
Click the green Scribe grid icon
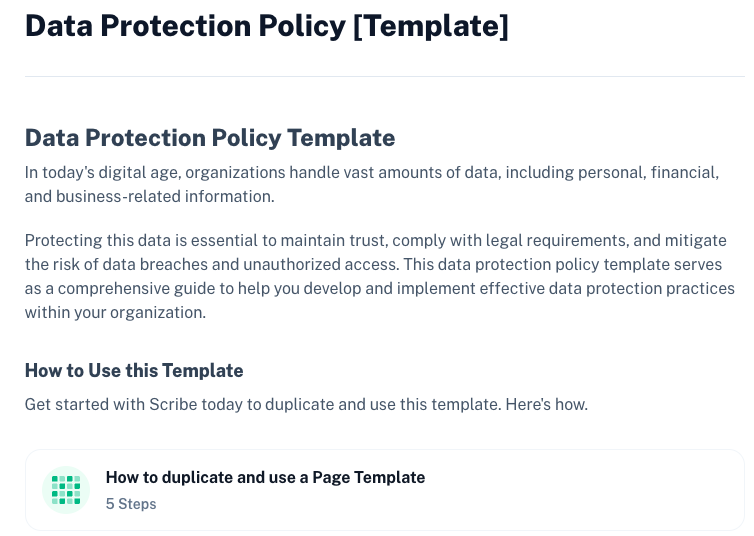pyautogui.click(x=66, y=490)
